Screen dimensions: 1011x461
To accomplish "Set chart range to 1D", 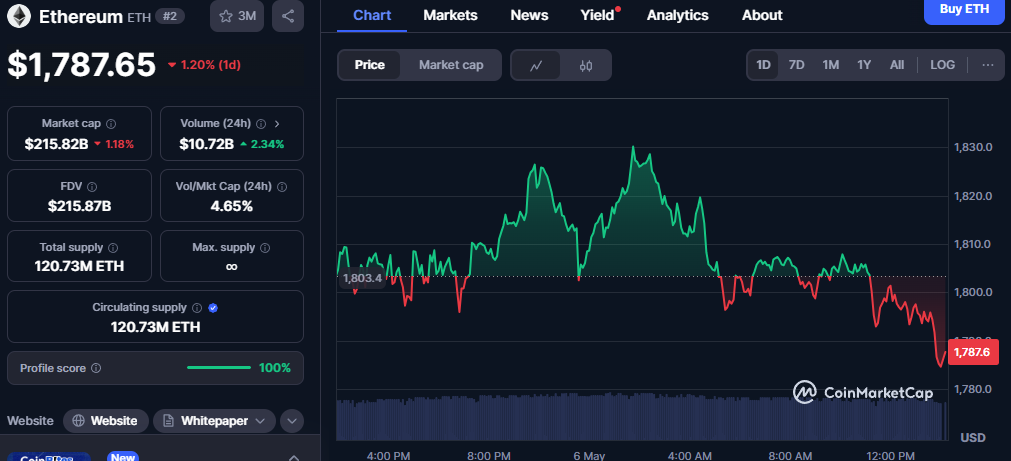I will [x=763, y=65].
